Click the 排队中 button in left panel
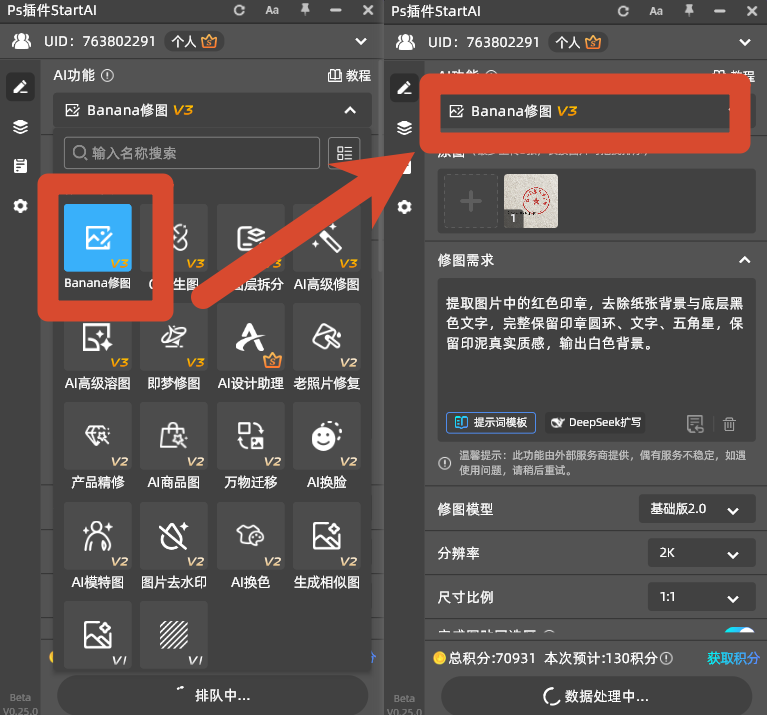 point(213,695)
